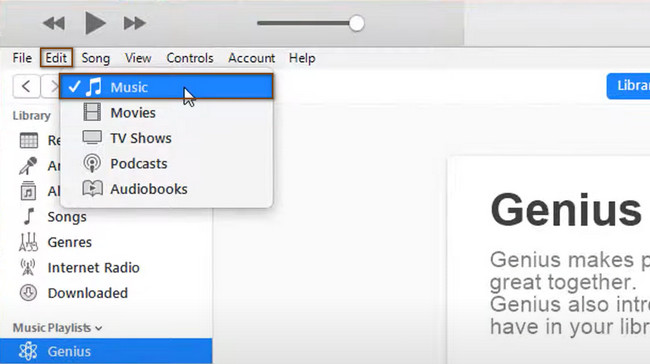The width and height of the screenshot is (650, 364).
Task: Click the open-book Audiobooks icon
Action: pos(92,189)
